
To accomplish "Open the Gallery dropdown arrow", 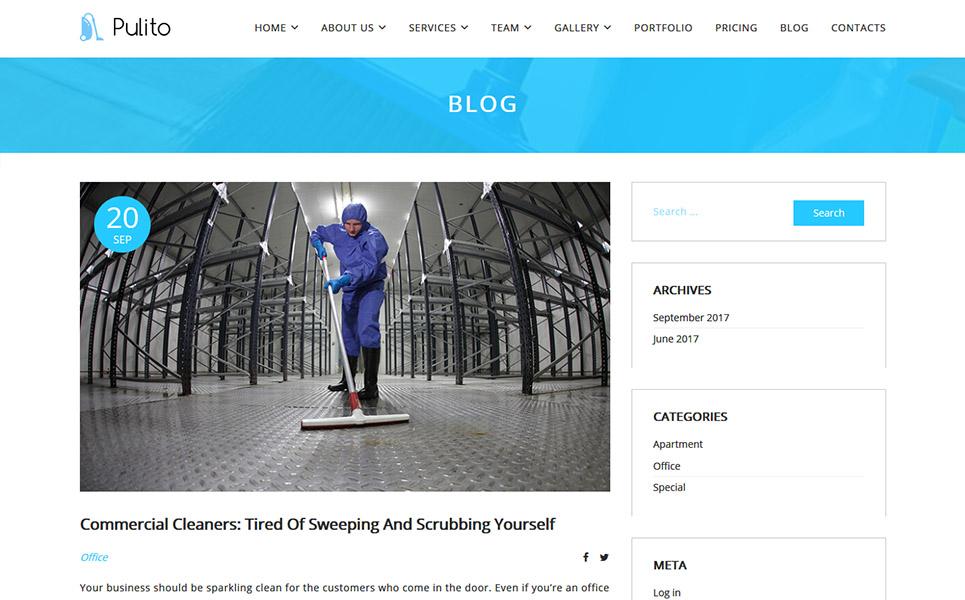I will 607,28.
